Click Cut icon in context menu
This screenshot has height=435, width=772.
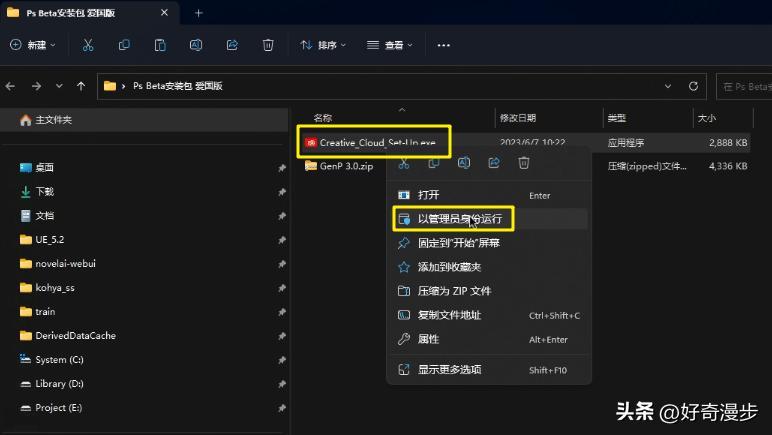404,163
